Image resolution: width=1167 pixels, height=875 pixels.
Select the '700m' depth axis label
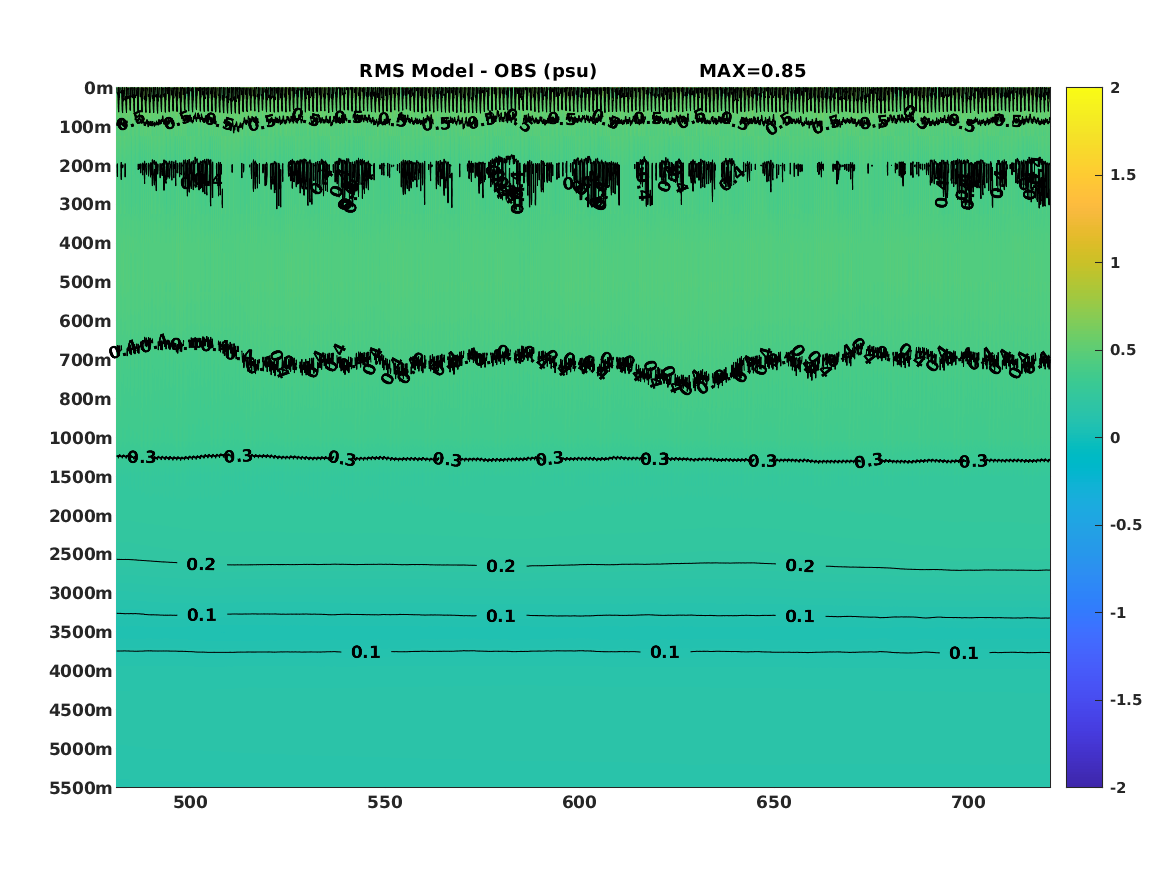(x=86, y=360)
